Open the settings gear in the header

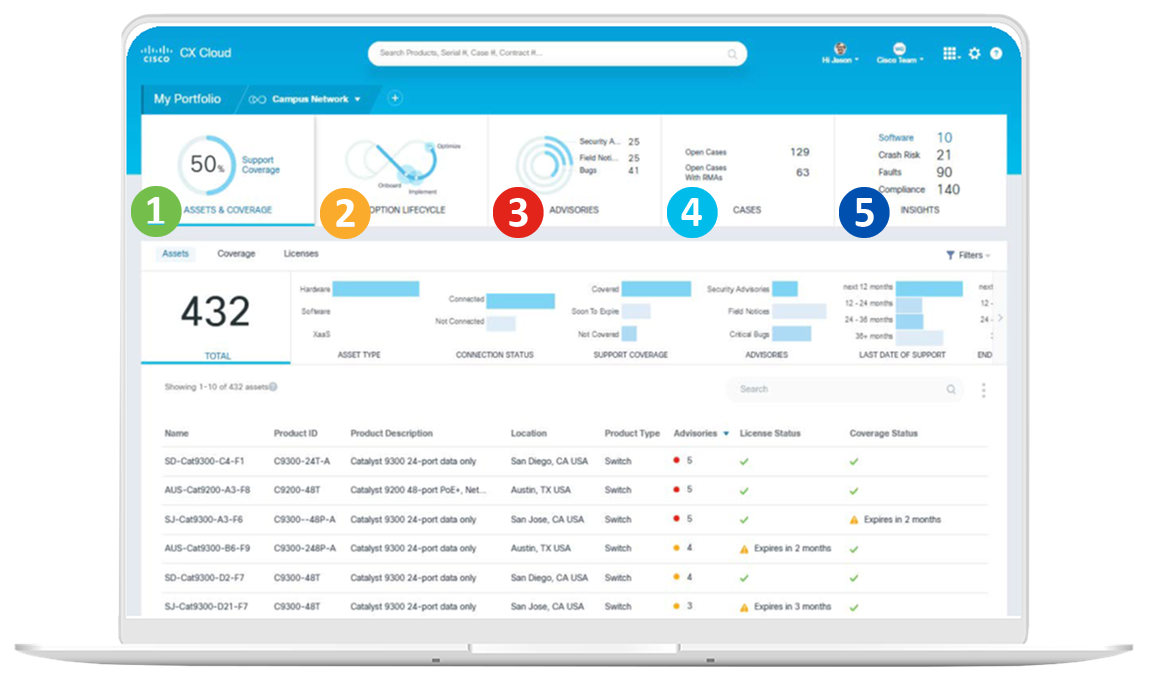tap(974, 54)
